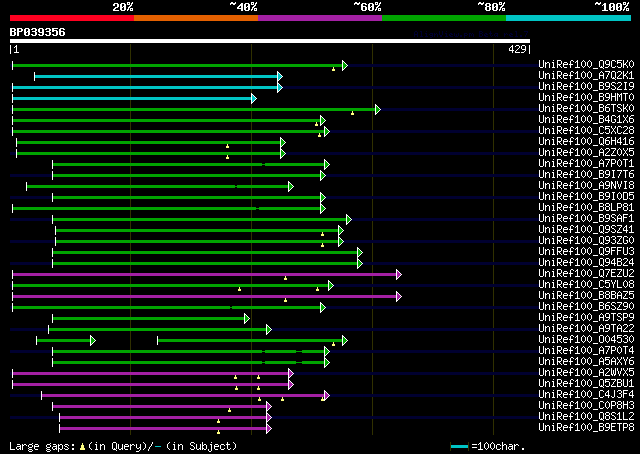Select the UniRef100_Q9FFU3 label

[x=586, y=252]
